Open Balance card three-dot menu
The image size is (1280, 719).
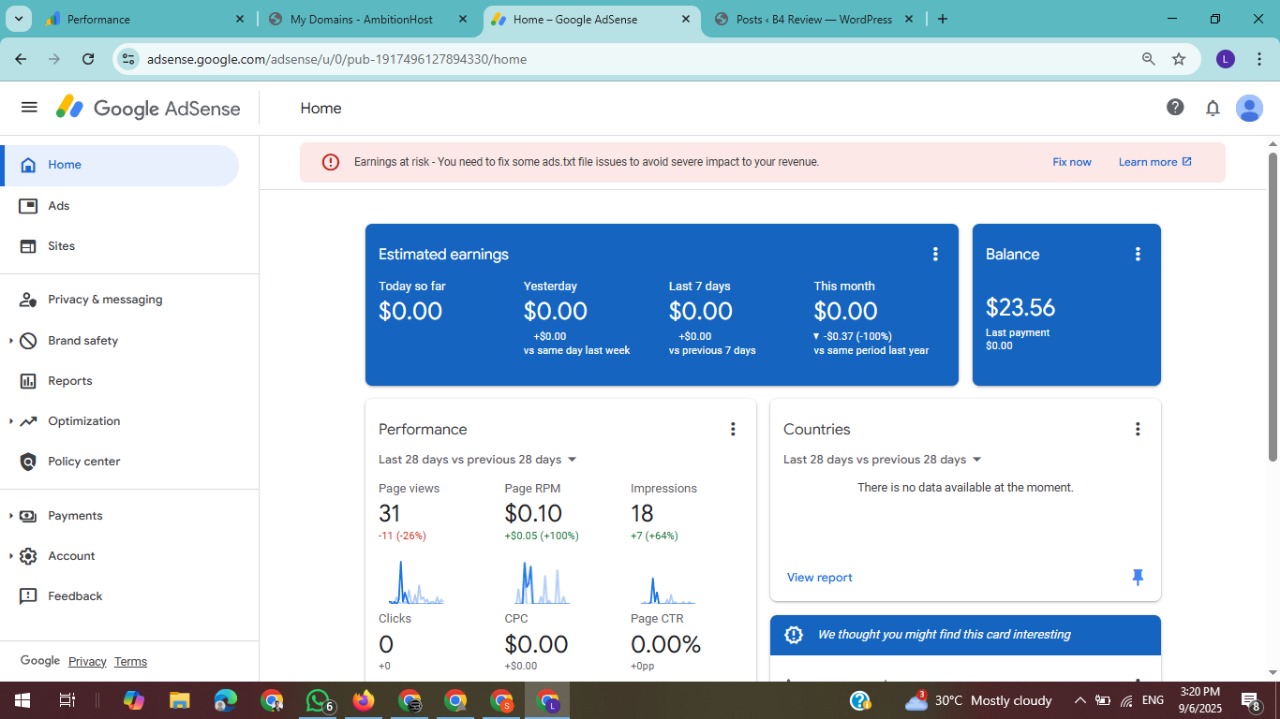pyautogui.click(x=1137, y=254)
